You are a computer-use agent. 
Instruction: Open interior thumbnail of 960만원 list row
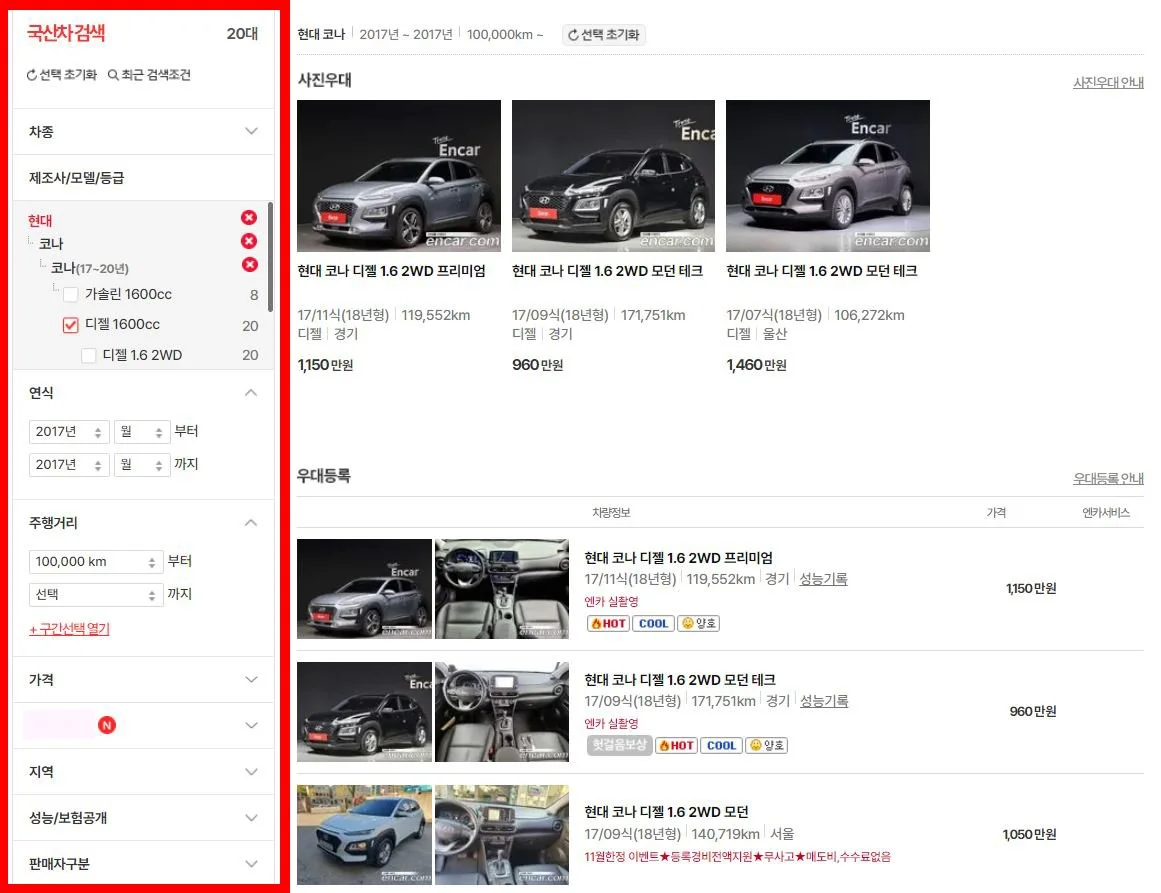pyautogui.click(x=502, y=712)
